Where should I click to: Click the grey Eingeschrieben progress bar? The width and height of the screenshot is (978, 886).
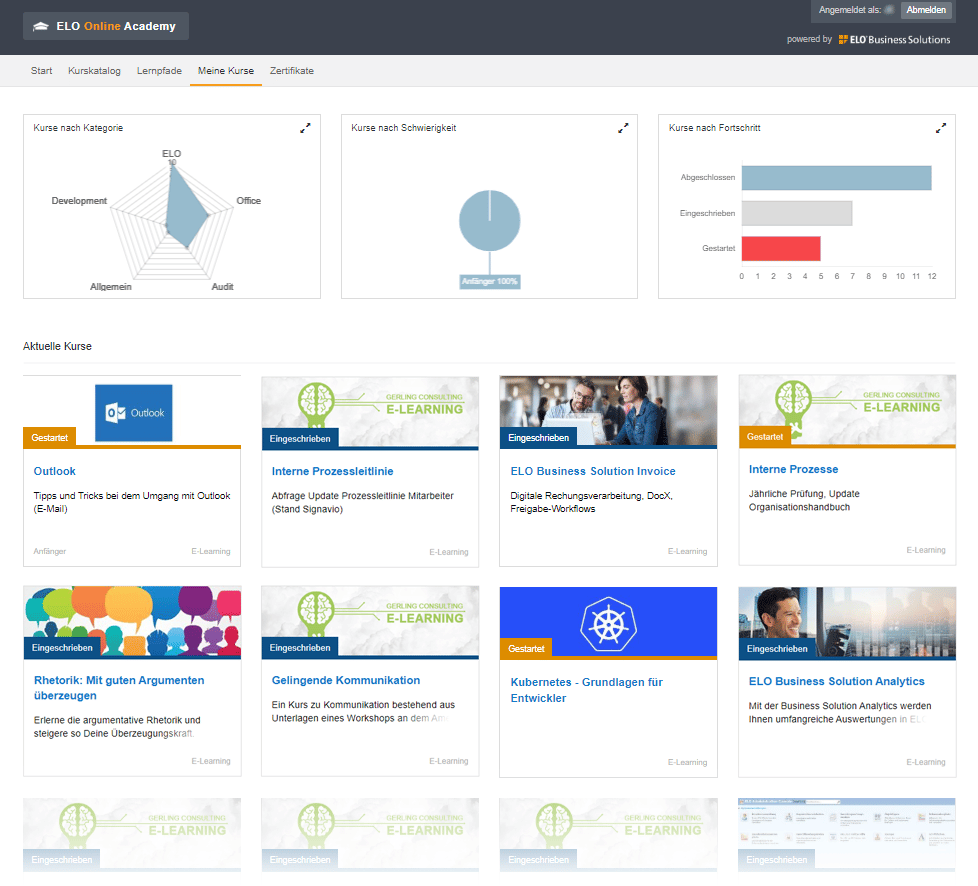(x=796, y=213)
